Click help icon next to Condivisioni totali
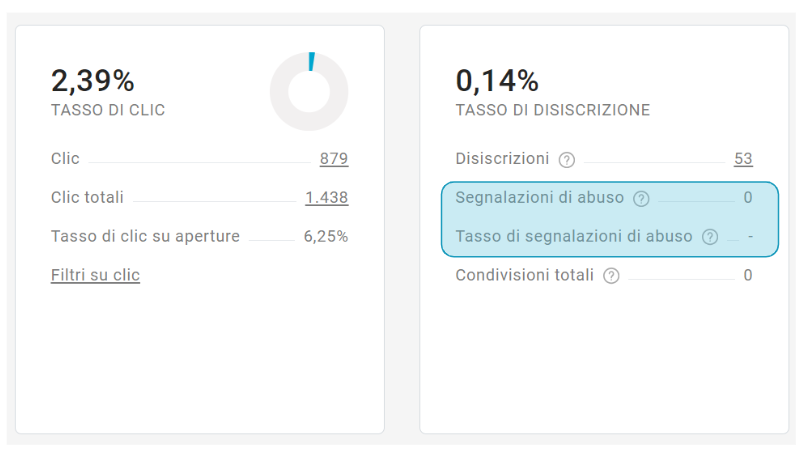 coord(611,276)
